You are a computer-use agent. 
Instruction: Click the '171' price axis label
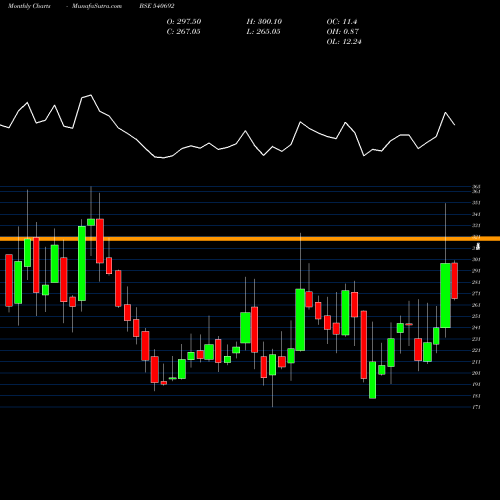pyautogui.click(x=476, y=407)
